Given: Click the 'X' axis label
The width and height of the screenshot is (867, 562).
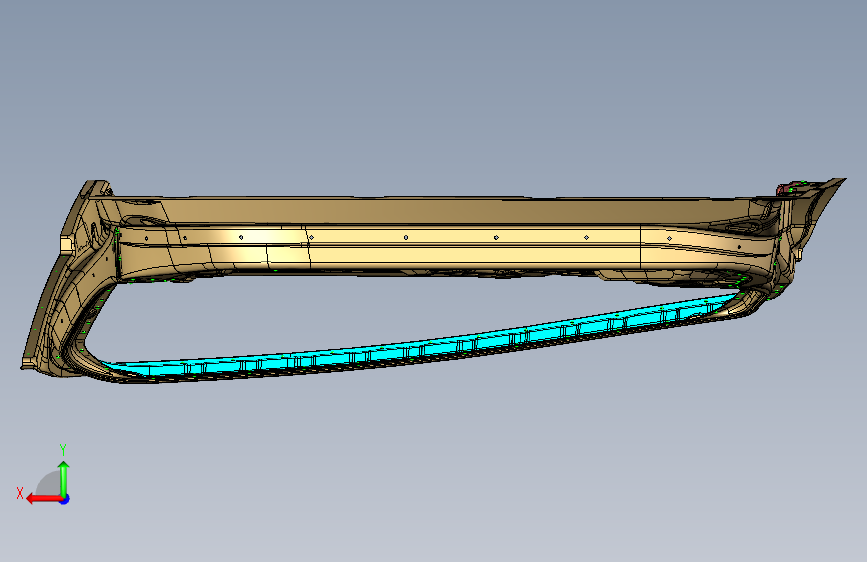Looking at the screenshot, I should pos(20,493).
